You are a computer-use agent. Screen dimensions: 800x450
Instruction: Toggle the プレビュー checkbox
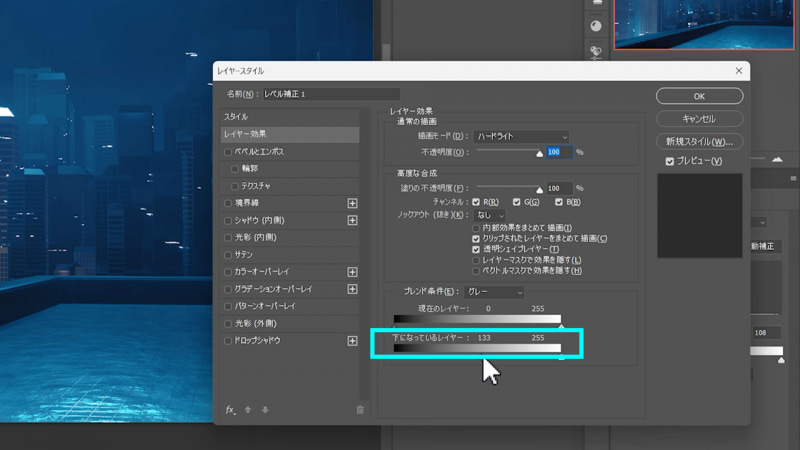(x=670, y=161)
